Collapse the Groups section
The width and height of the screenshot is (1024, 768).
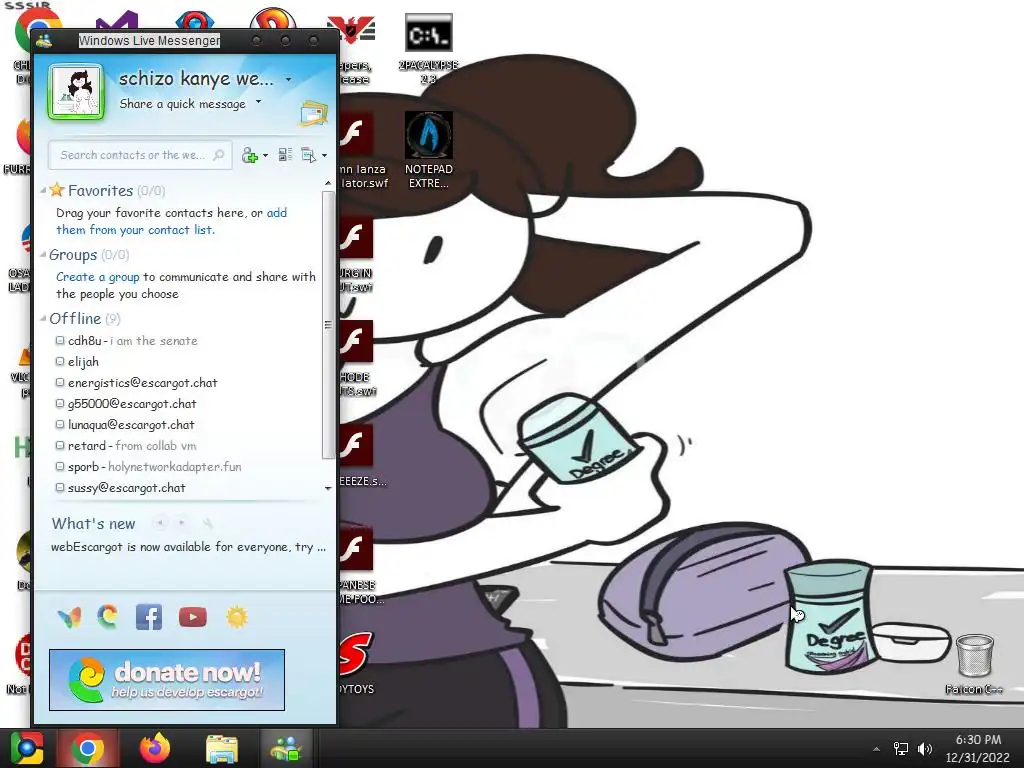point(43,255)
